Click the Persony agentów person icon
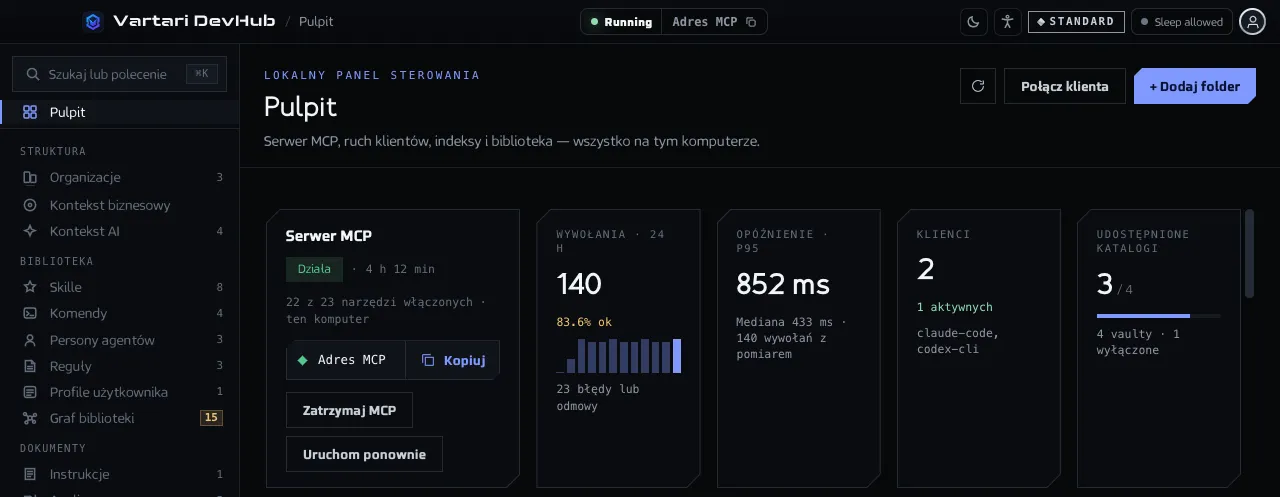 coord(30,340)
